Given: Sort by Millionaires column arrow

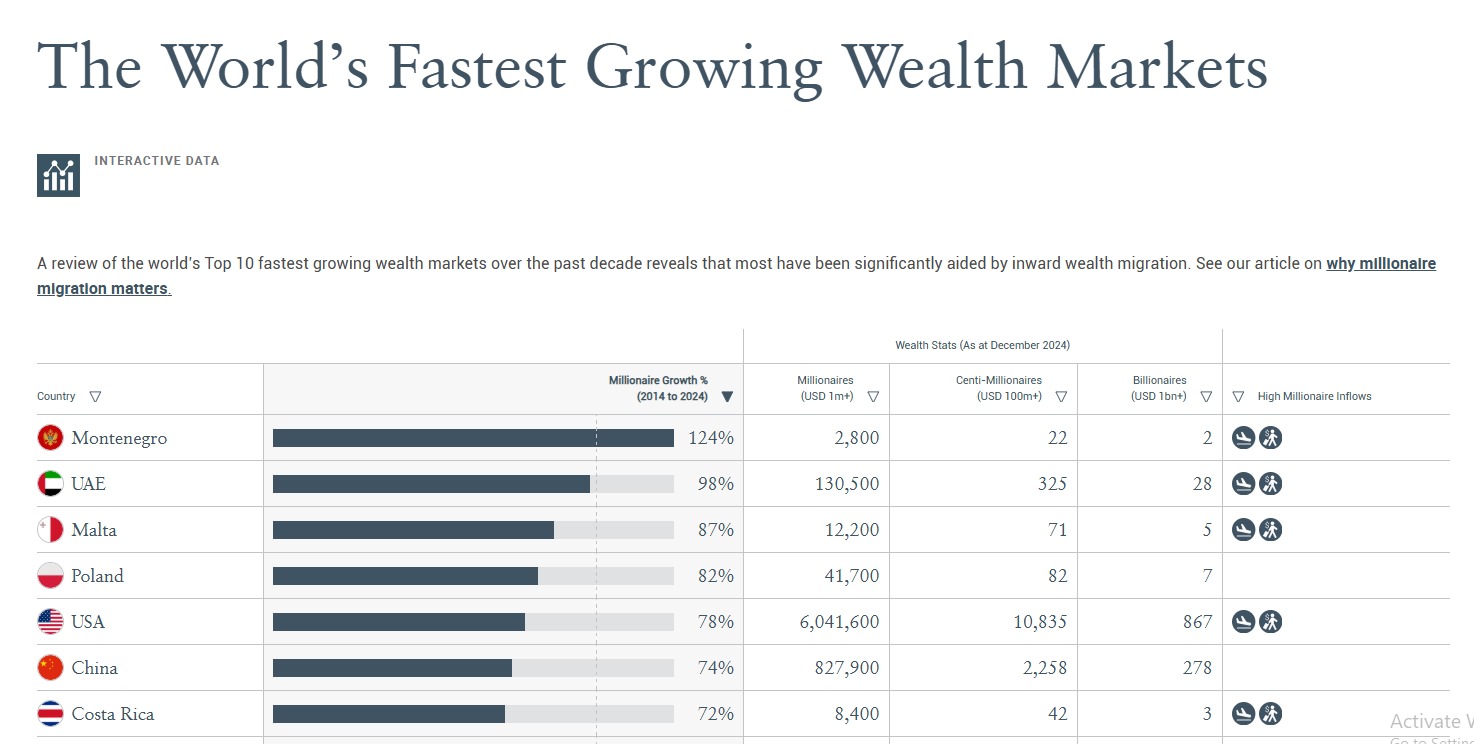Looking at the screenshot, I should pos(873,397).
